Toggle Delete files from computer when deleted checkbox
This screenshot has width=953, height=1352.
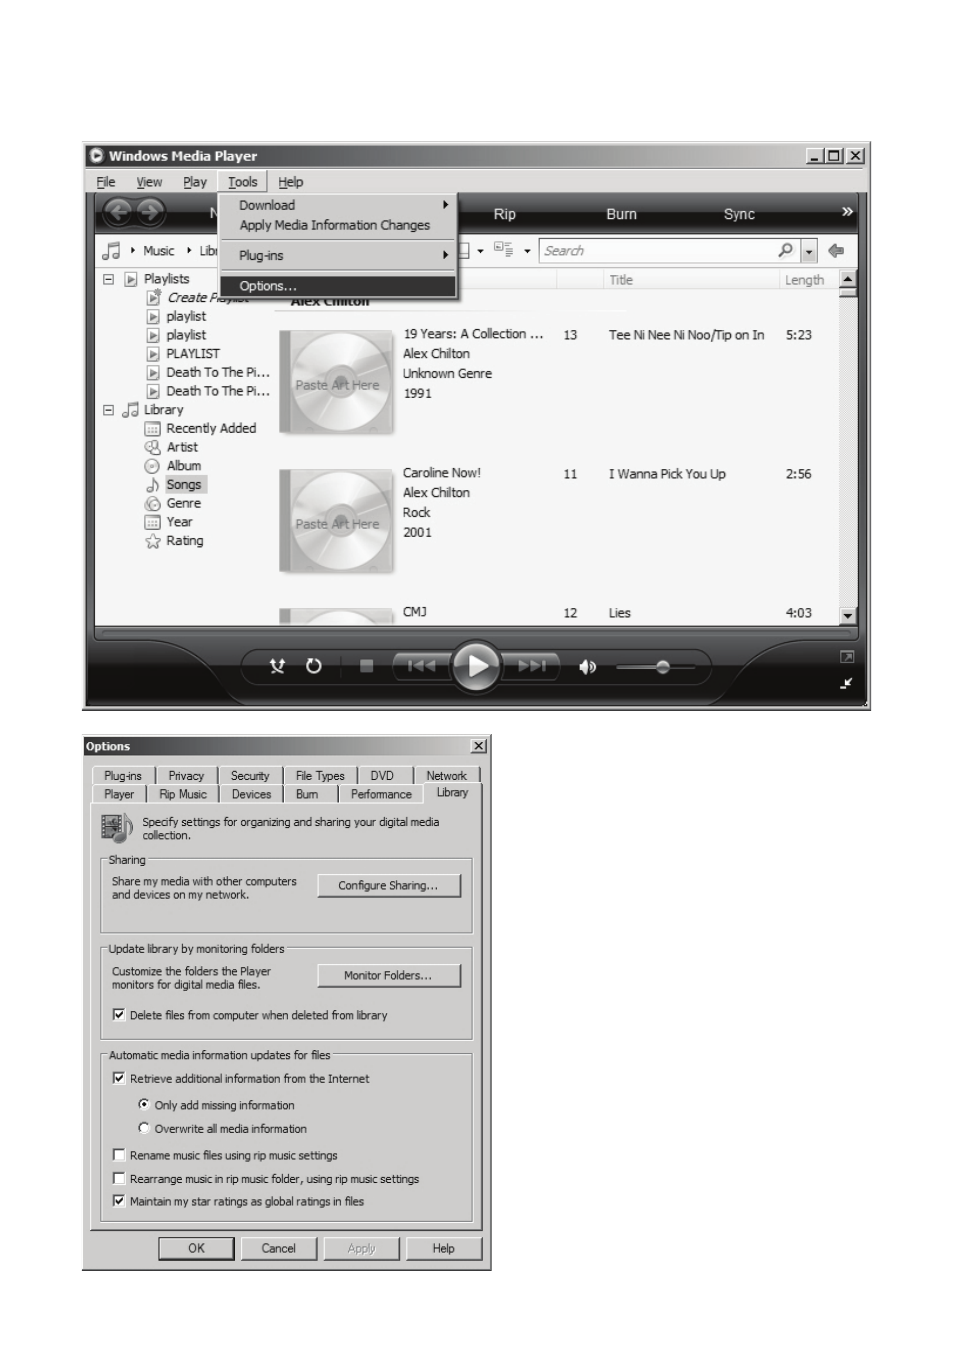[x=119, y=1014]
